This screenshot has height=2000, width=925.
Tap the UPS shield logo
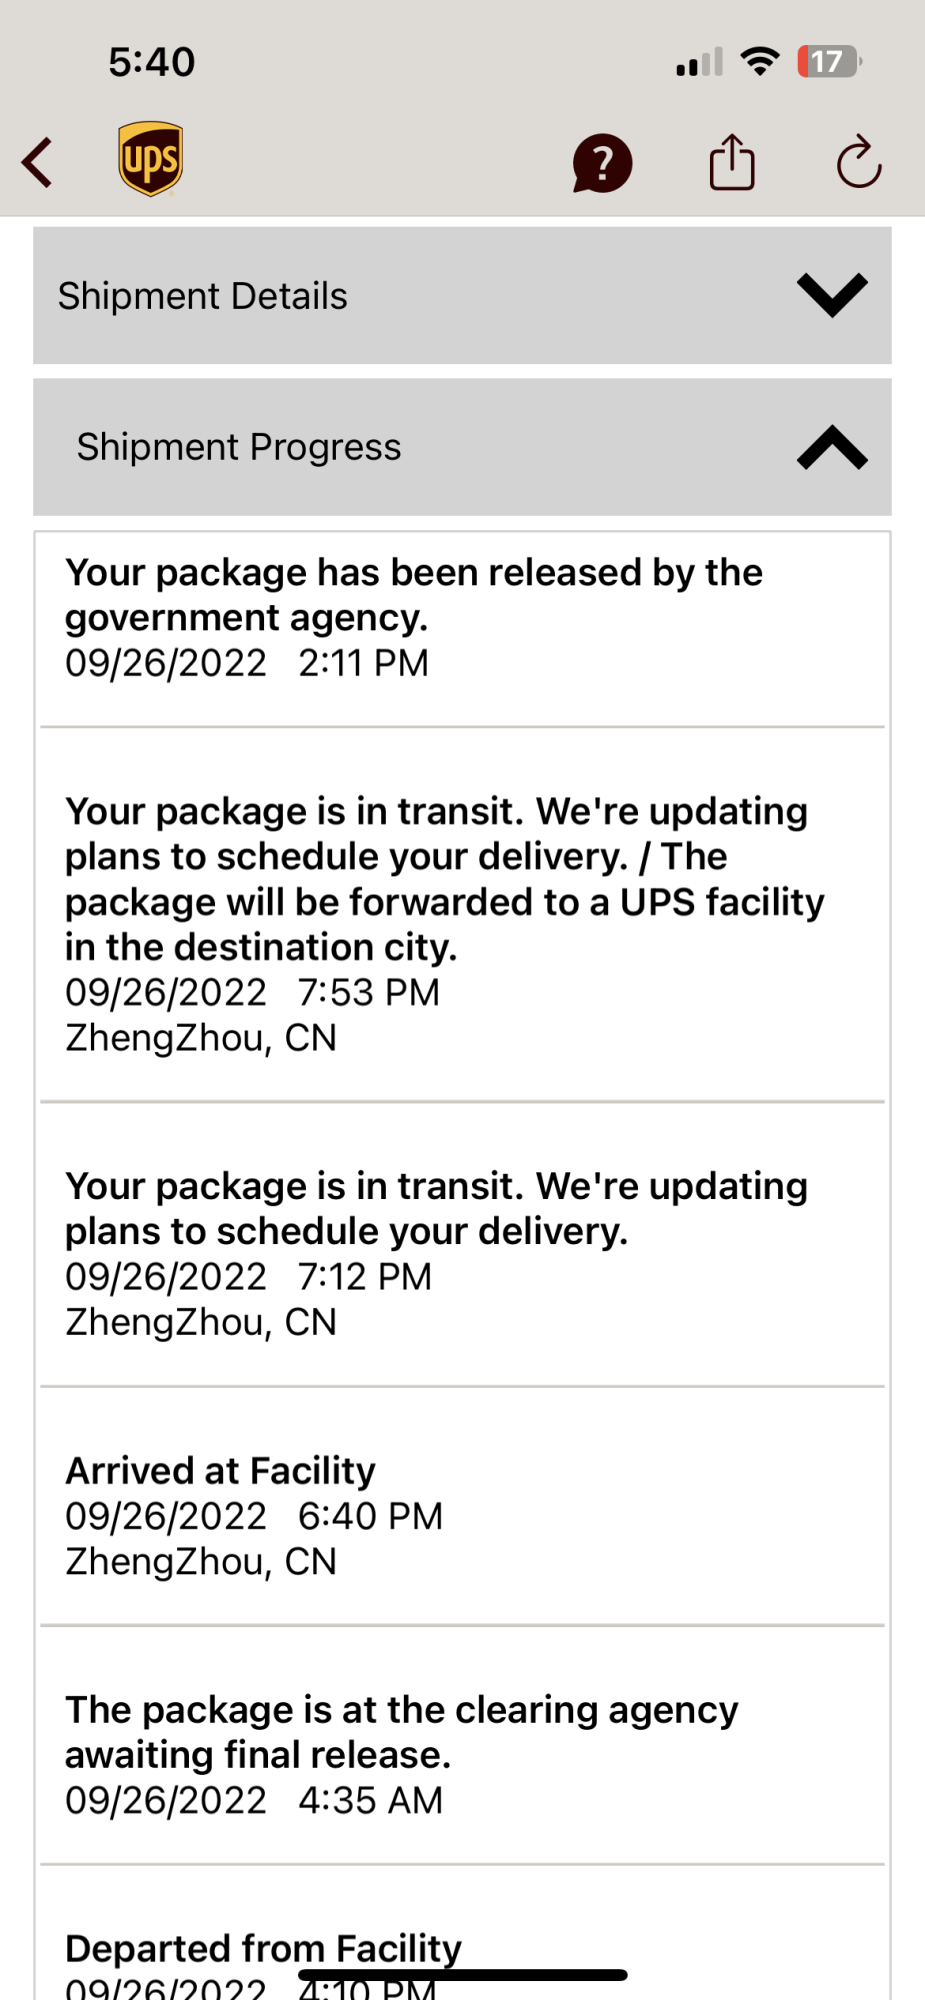tap(150, 160)
